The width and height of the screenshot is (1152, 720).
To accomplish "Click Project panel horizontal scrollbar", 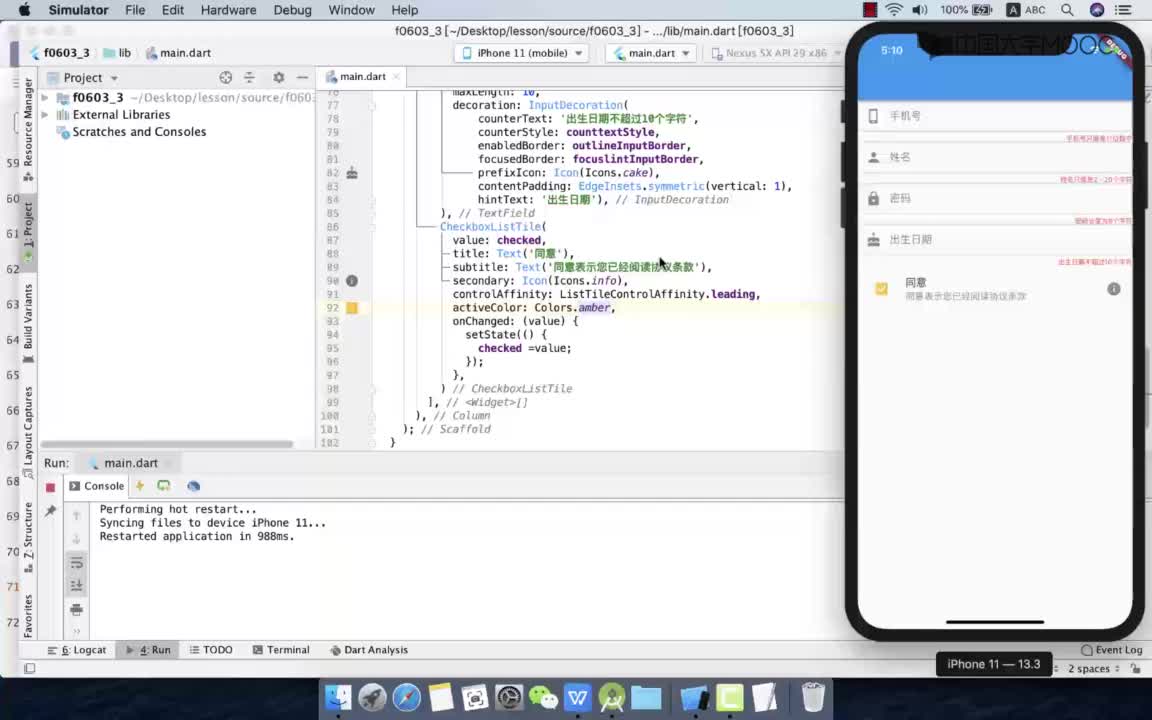I will (168, 444).
